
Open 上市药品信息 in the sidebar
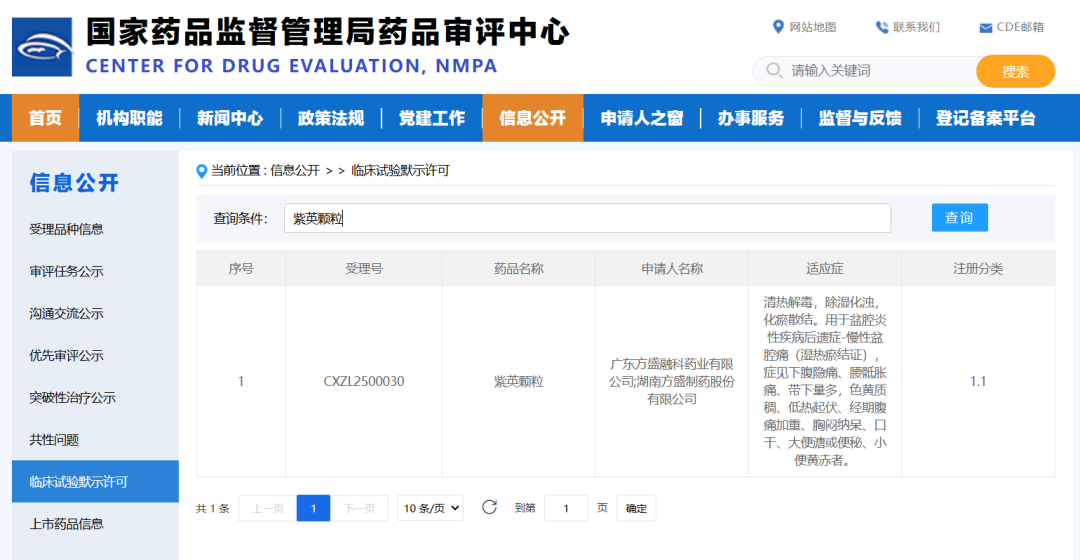point(67,523)
